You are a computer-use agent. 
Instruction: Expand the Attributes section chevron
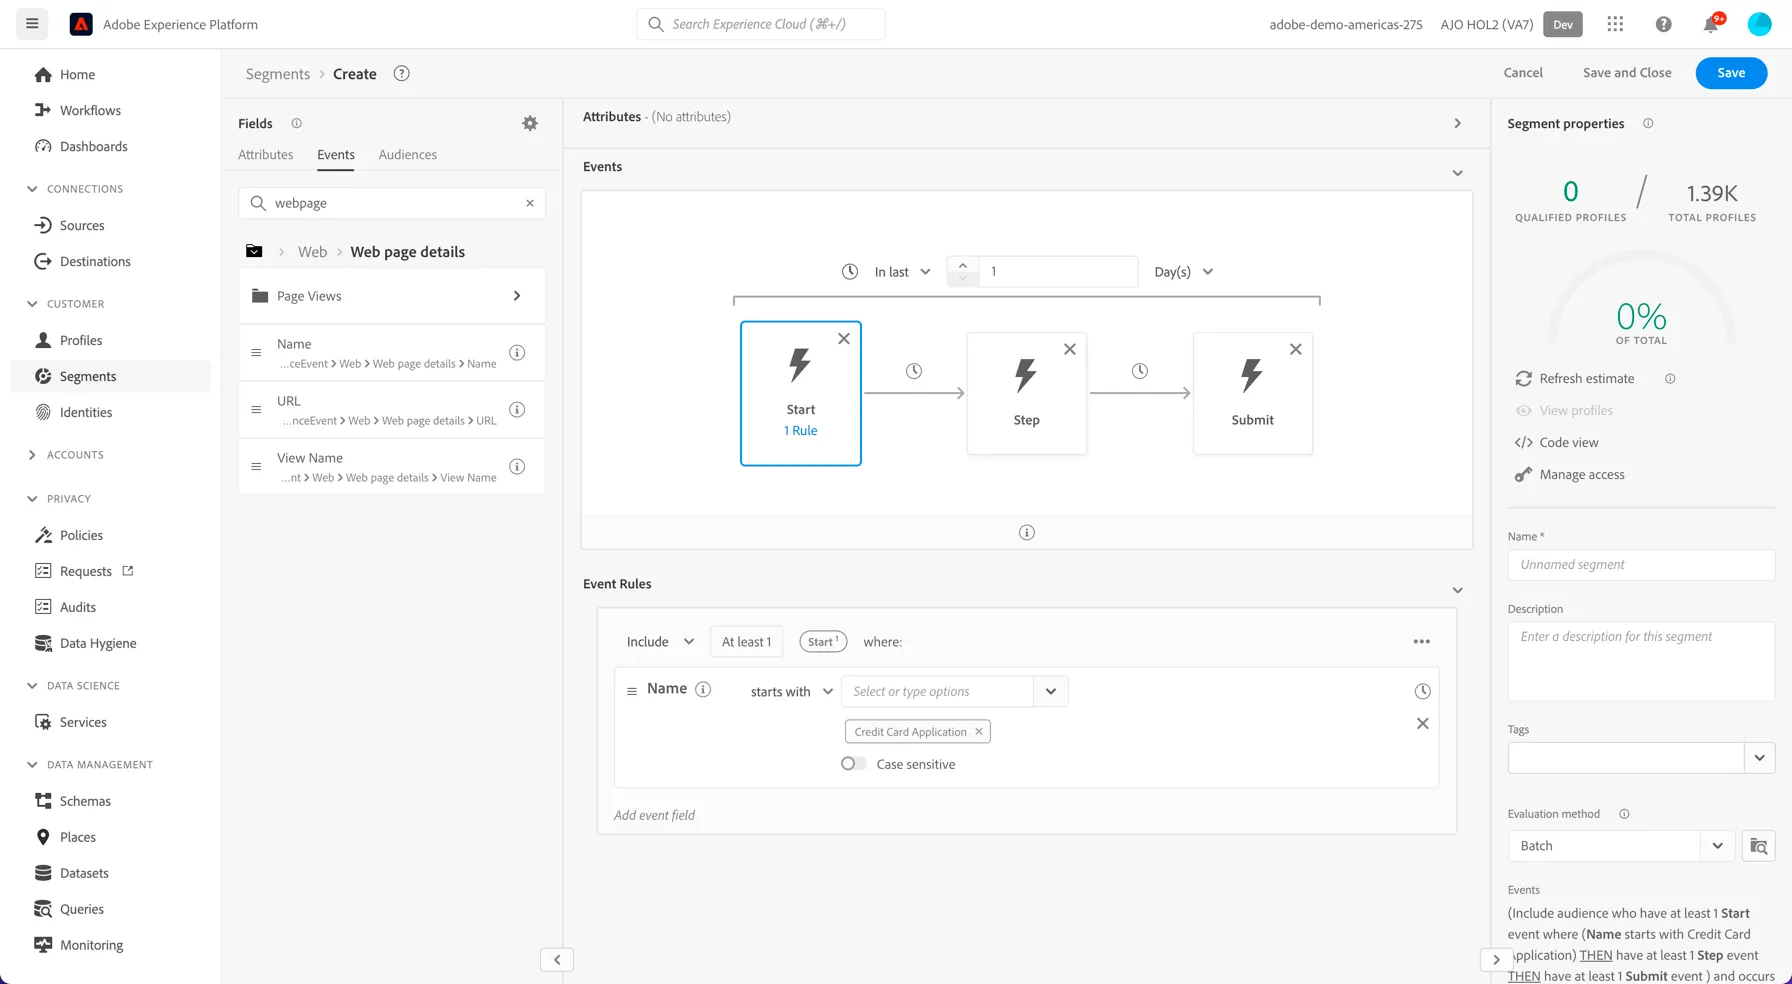pos(1457,123)
